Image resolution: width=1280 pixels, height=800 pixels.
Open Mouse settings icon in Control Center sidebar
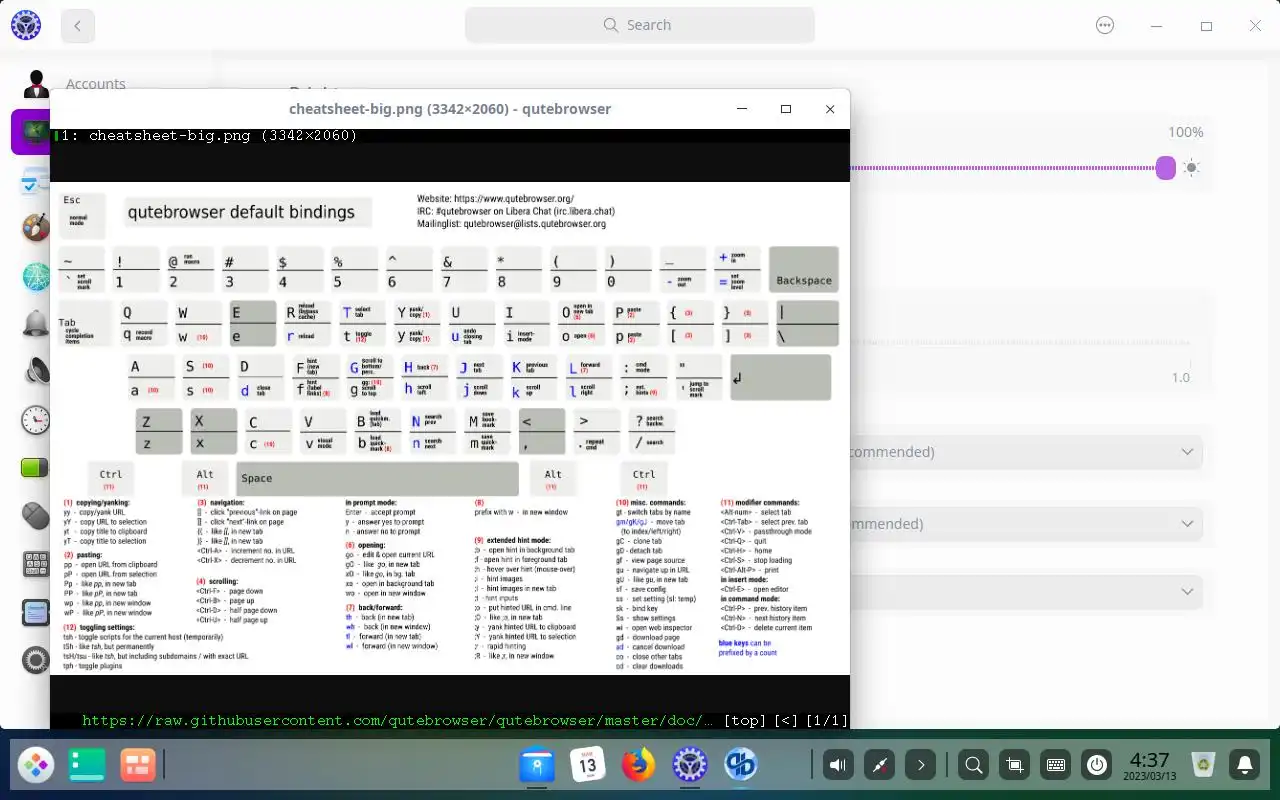point(35,515)
